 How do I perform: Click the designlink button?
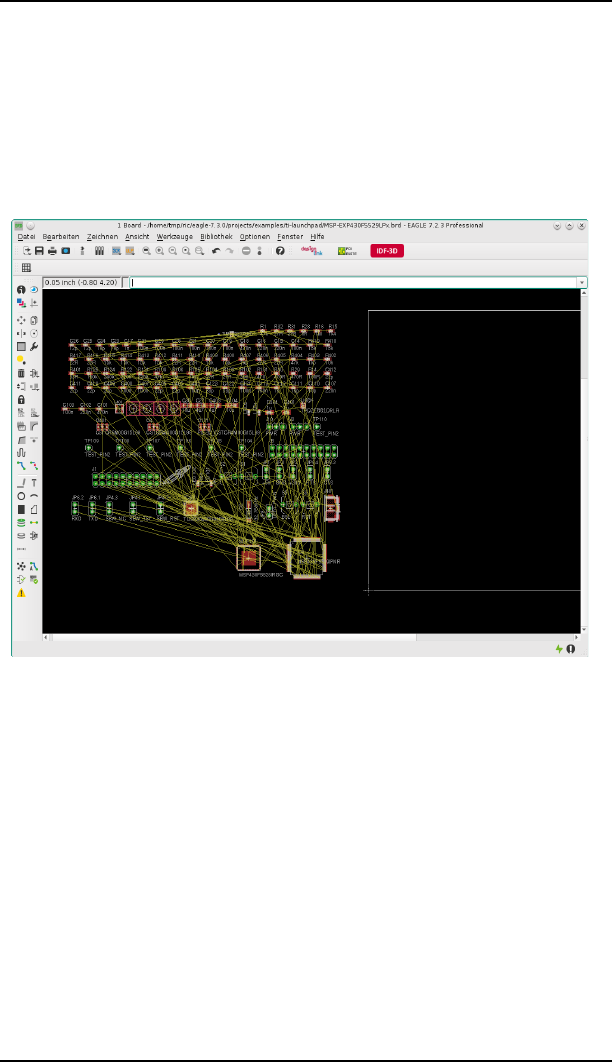(311, 251)
